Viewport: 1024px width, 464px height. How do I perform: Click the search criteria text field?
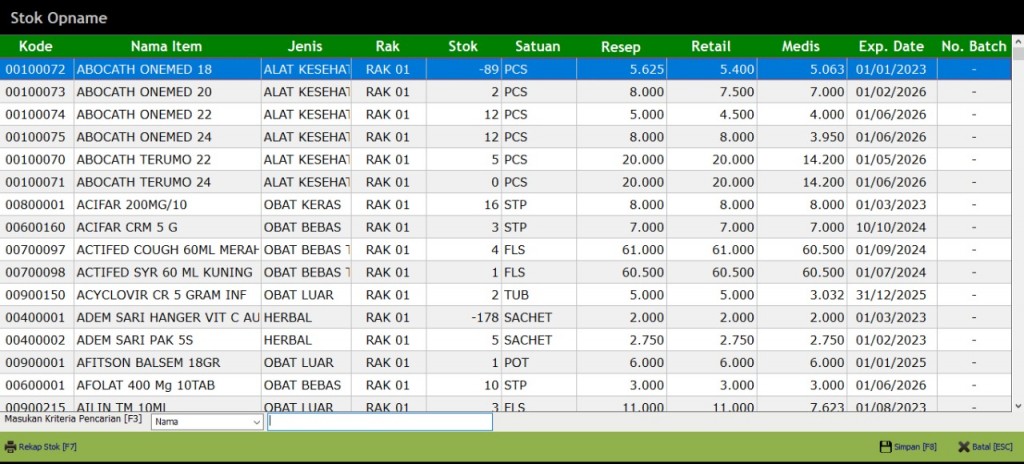pos(380,422)
